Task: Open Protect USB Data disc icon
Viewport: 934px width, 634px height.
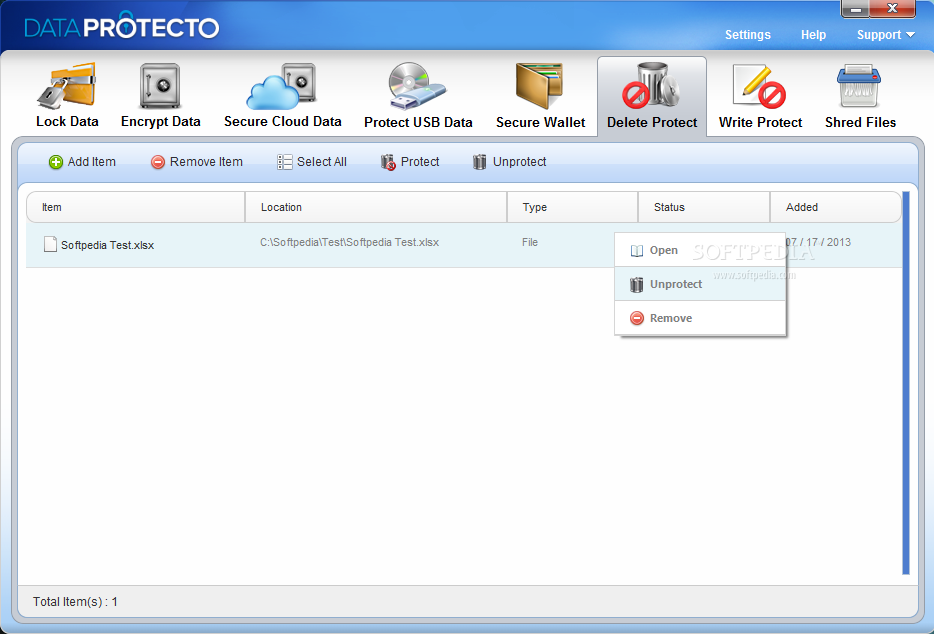Action: click(x=417, y=86)
